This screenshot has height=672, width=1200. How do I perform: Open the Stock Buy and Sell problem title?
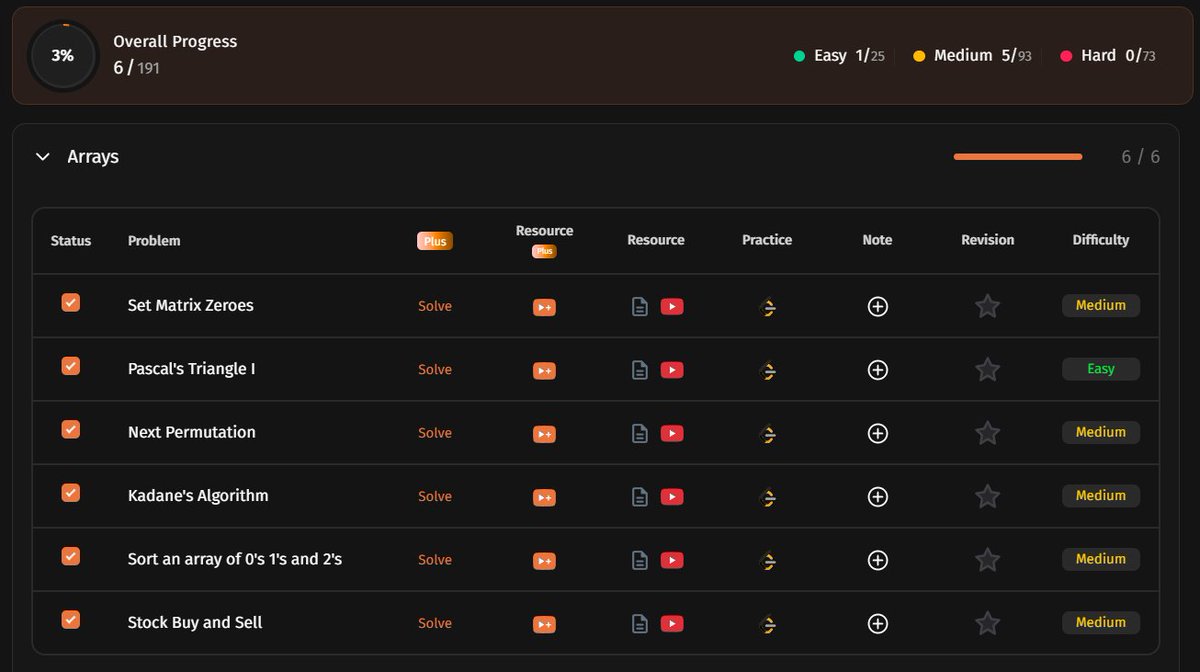(x=195, y=622)
